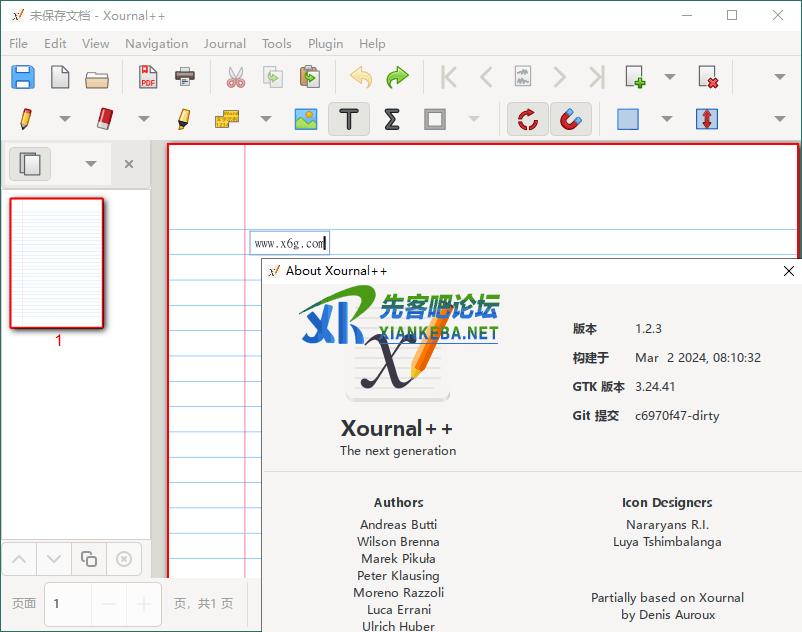The width and height of the screenshot is (802, 632).
Task: Click the Print document icon
Action: tap(185, 77)
